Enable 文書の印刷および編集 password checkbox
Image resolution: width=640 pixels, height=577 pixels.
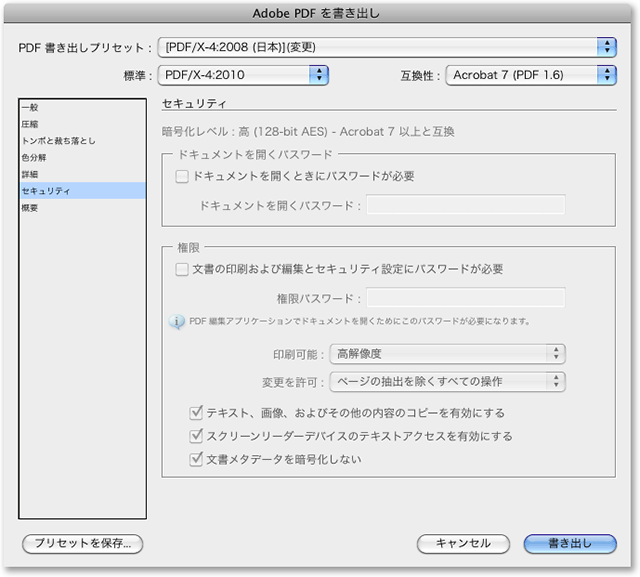point(182,269)
